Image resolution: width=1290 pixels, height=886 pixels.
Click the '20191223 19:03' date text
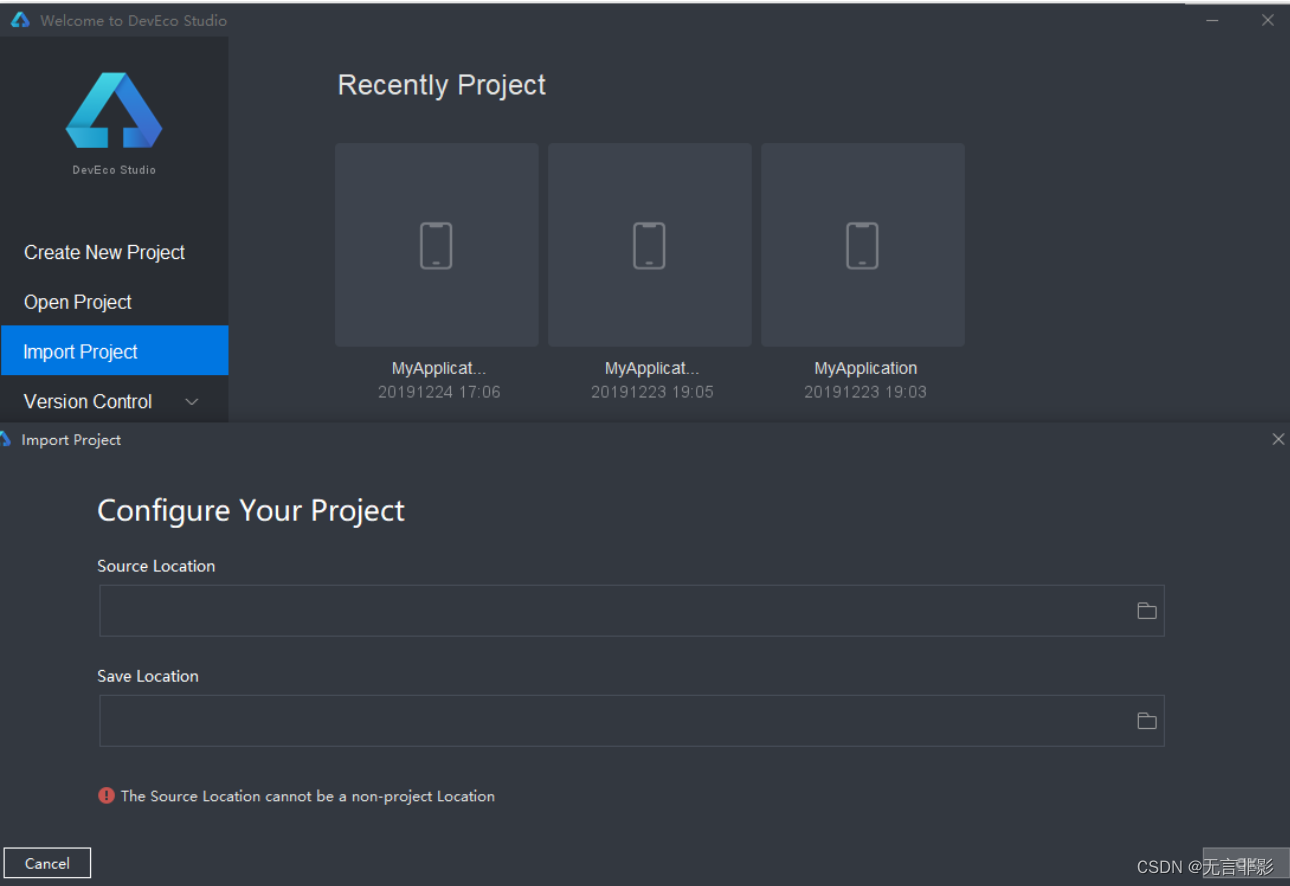[865, 392]
